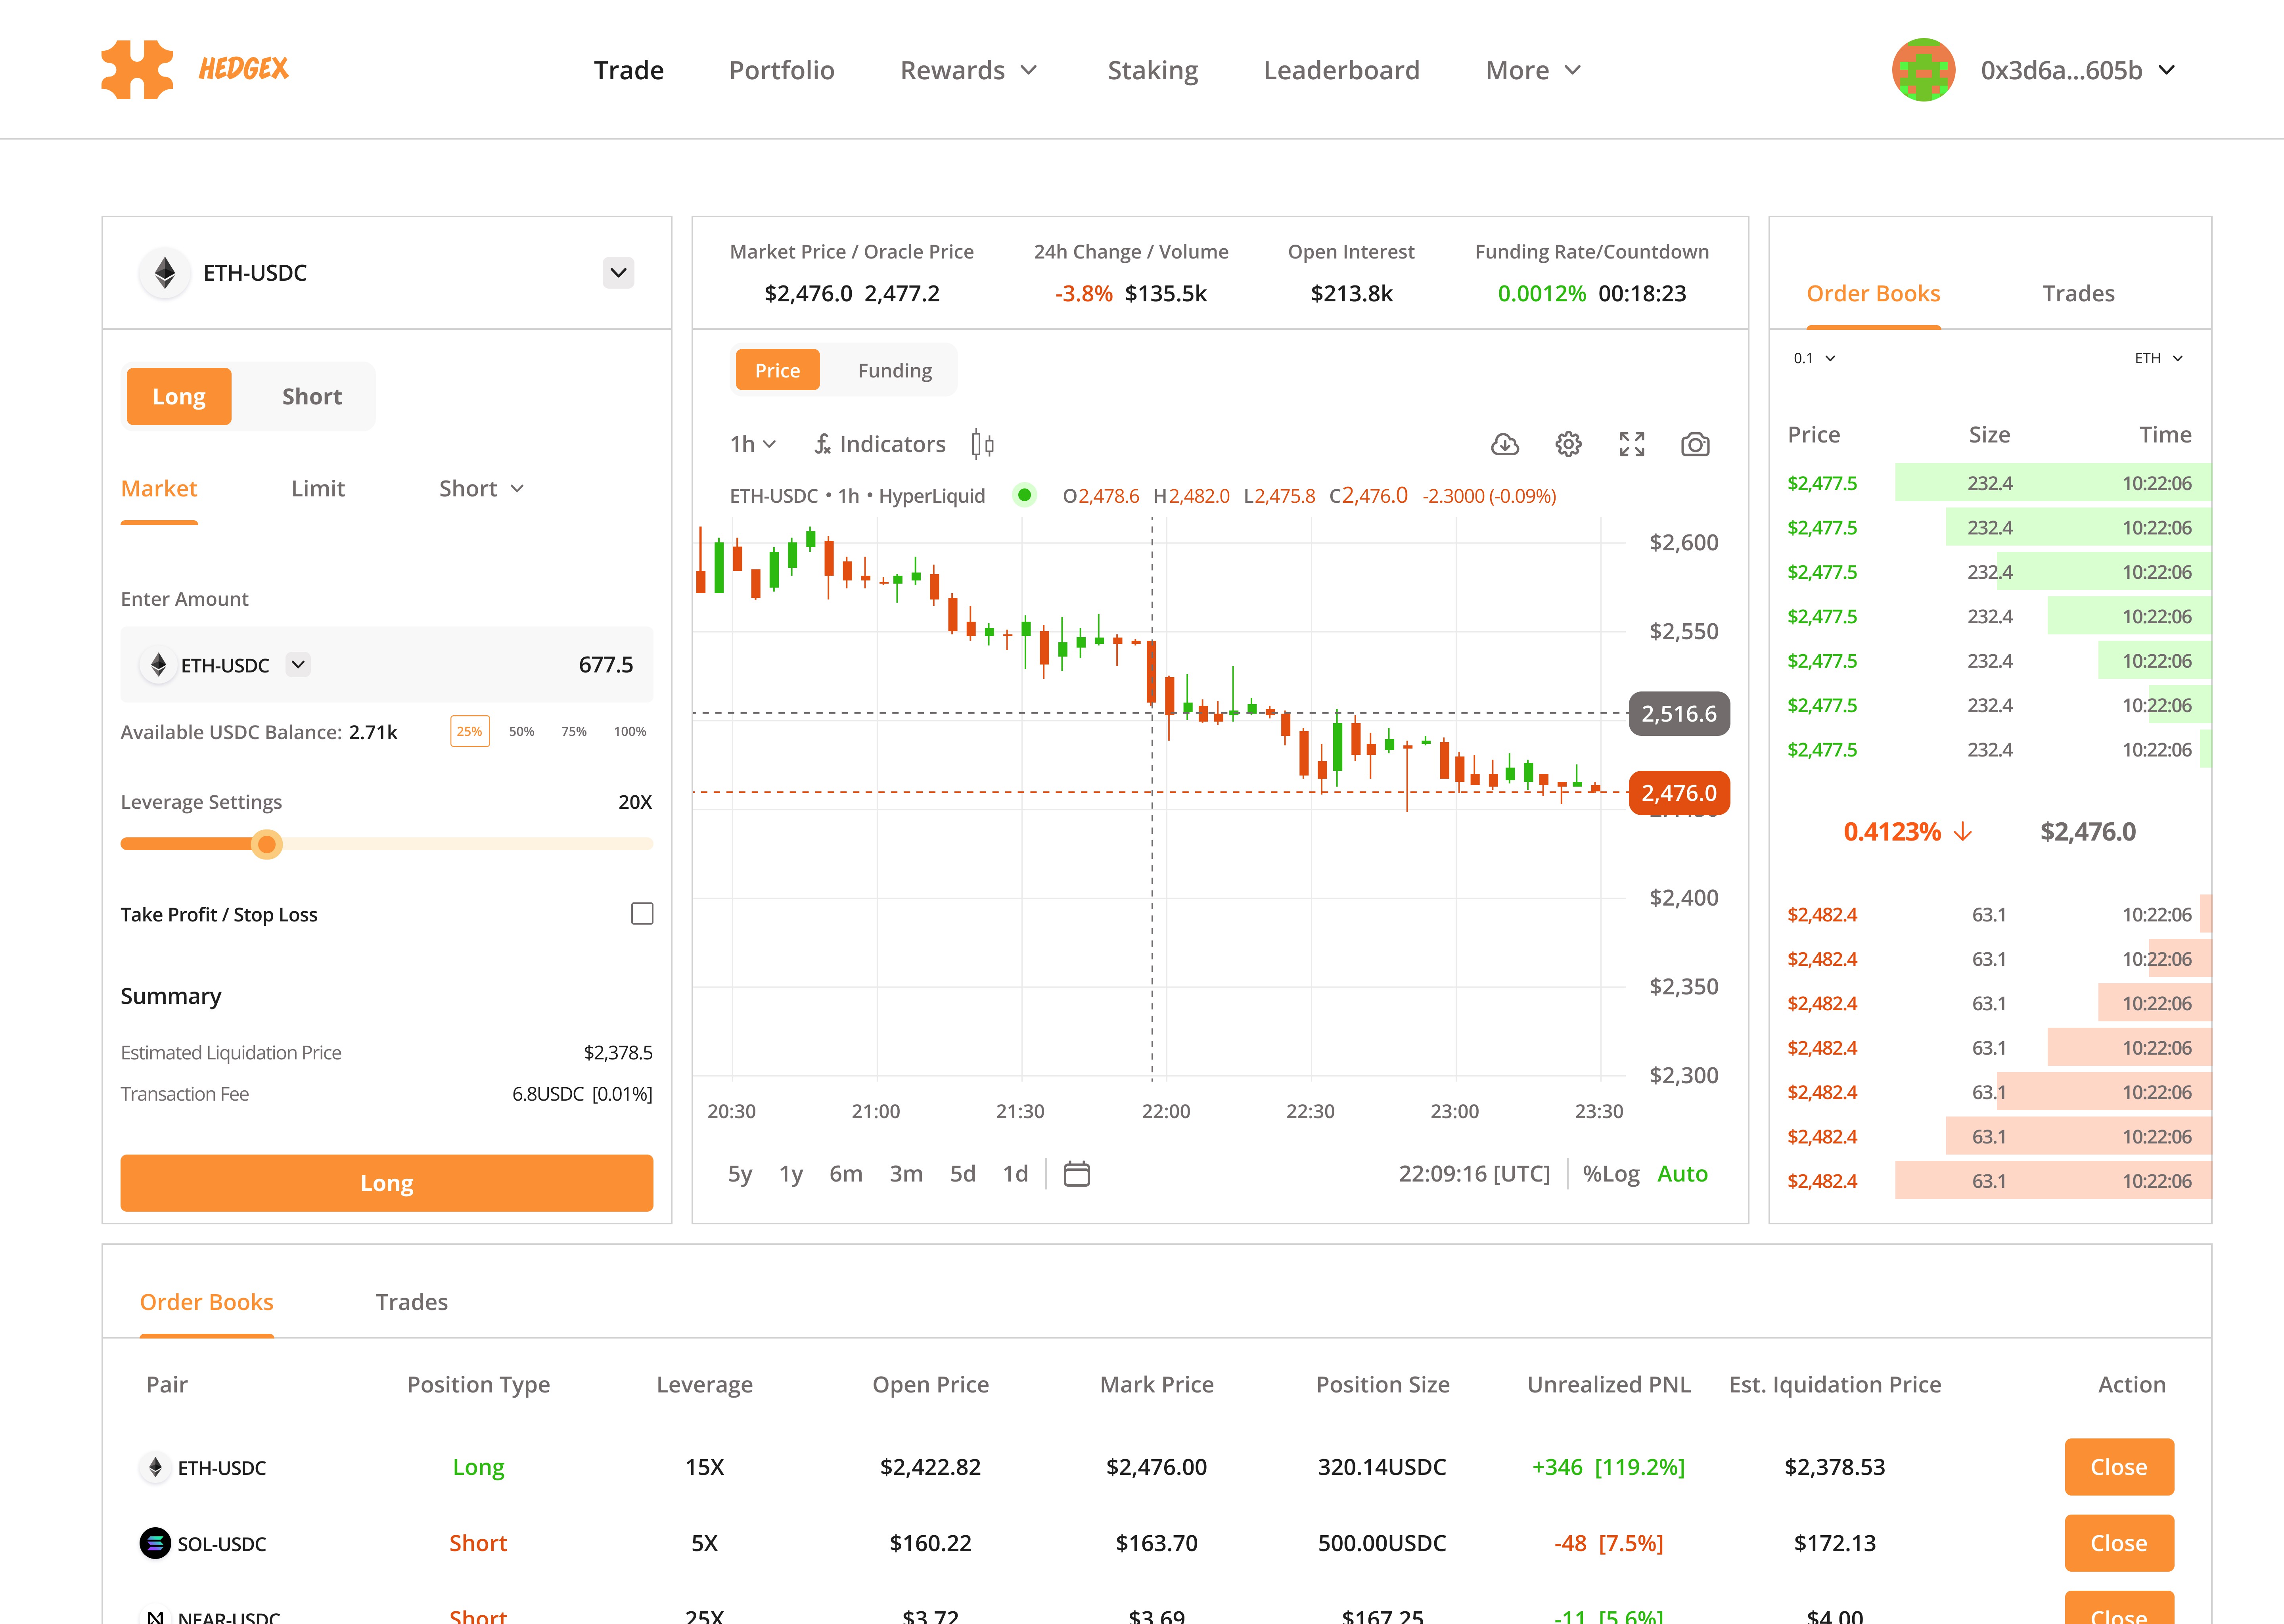The height and width of the screenshot is (1624, 2284).
Task: Toggle Auto scale on chart
Action: pyautogui.click(x=1682, y=1174)
